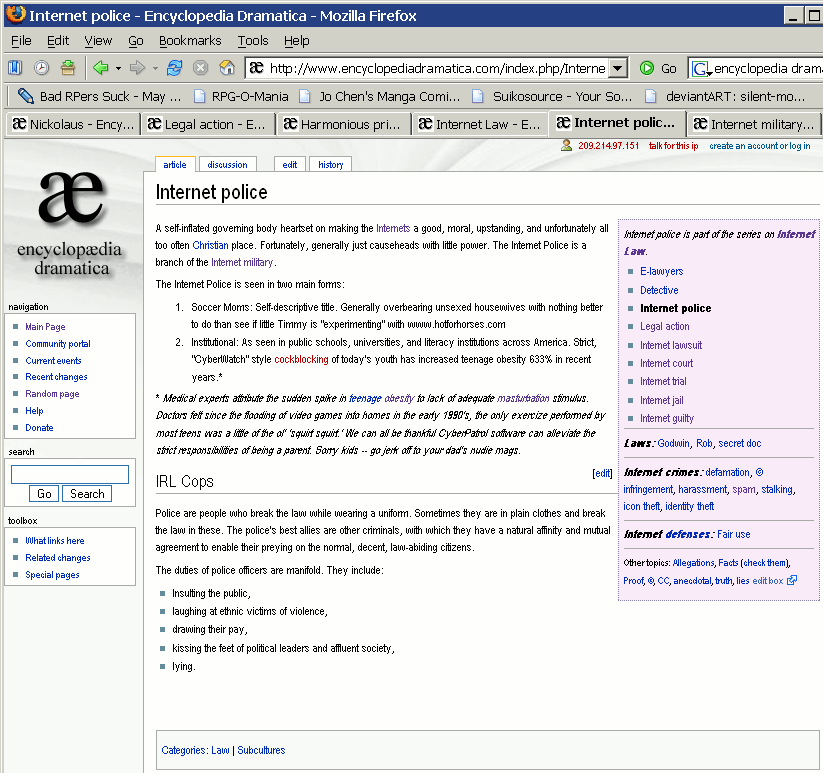Open the edit page tab
The image size is (823, 773).
click(290, 165)
